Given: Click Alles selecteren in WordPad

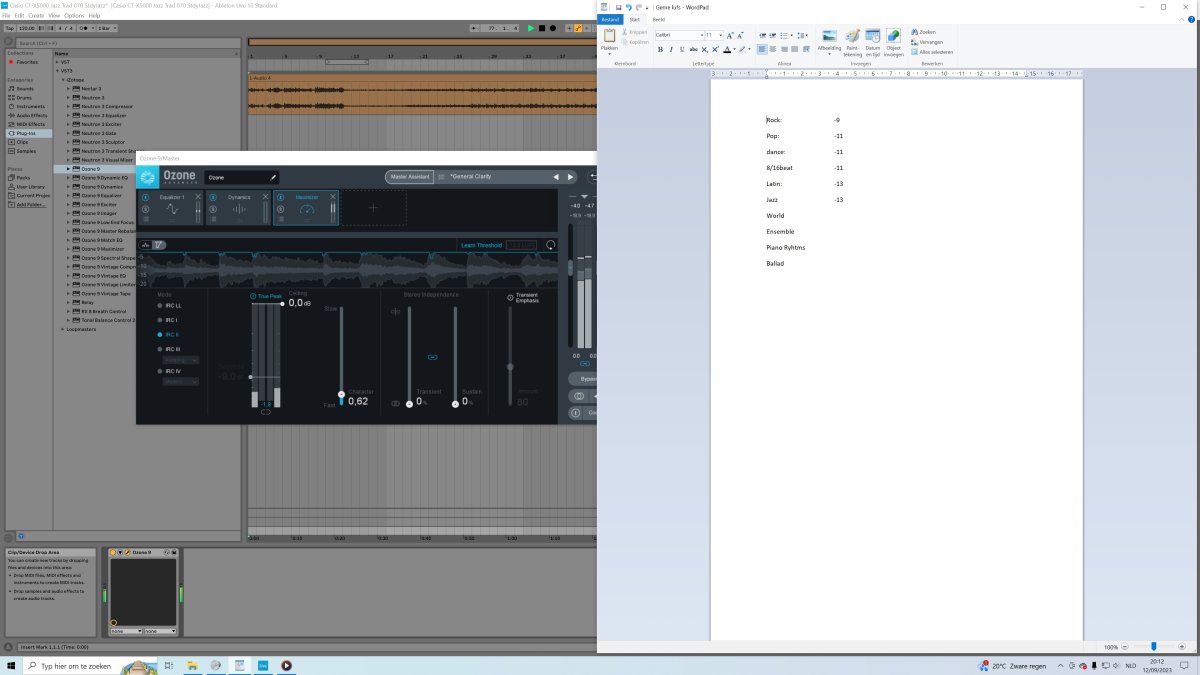Looking at the screenshot, I should click(931, 51).
